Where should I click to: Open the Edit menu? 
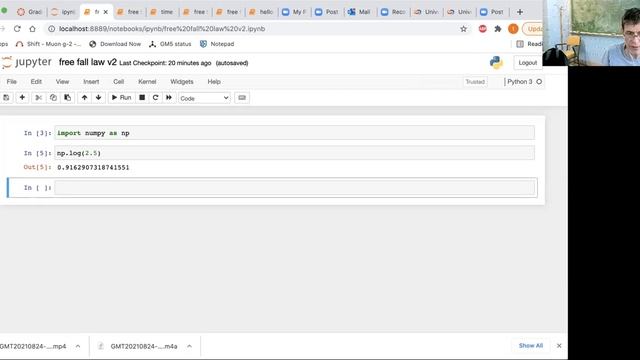36,82
